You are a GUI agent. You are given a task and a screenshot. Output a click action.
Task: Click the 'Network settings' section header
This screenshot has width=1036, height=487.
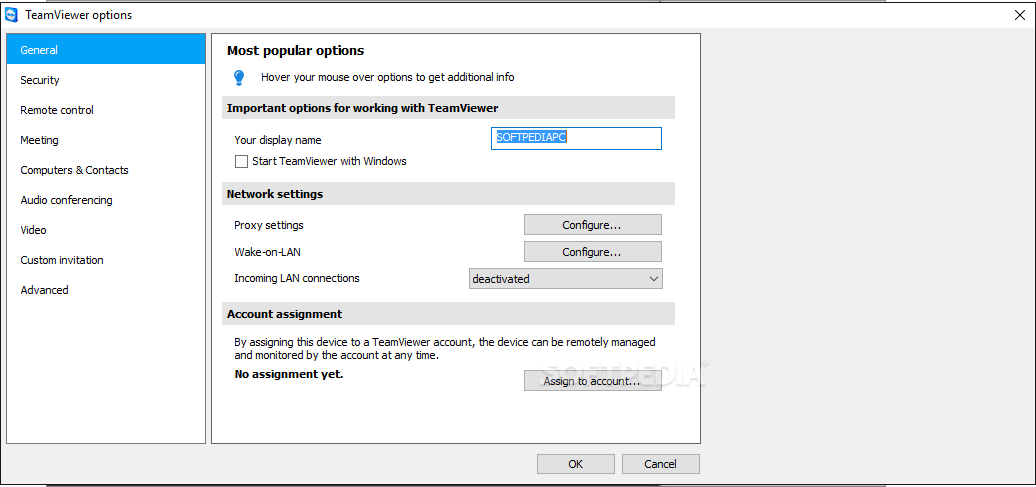(449, 194)
